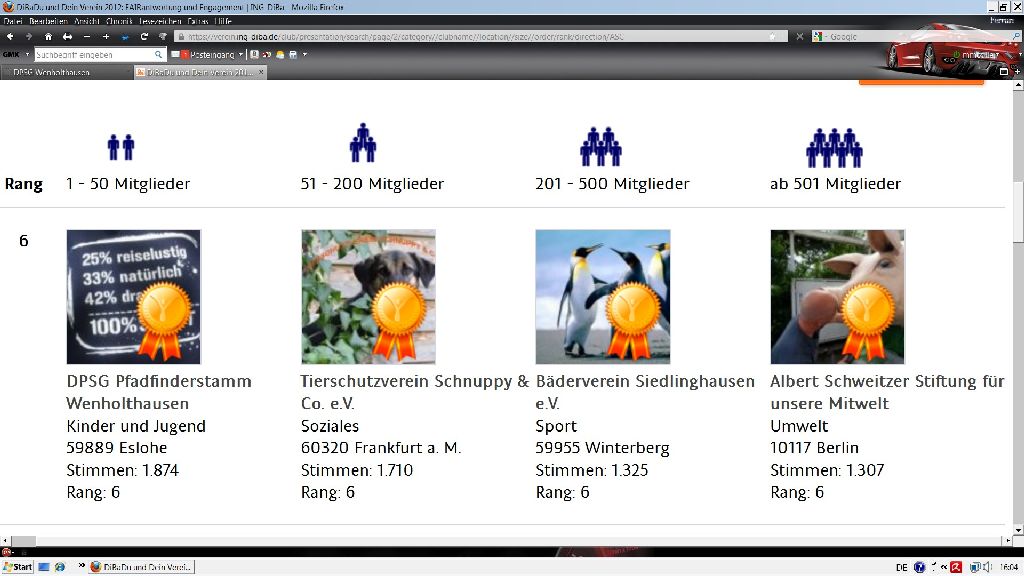This screenshot has width=1024, height=576.
Task: Open Bäderverein Siedlinghausen e.V. link
Action: pyautogui.click(x=645, y=392)
